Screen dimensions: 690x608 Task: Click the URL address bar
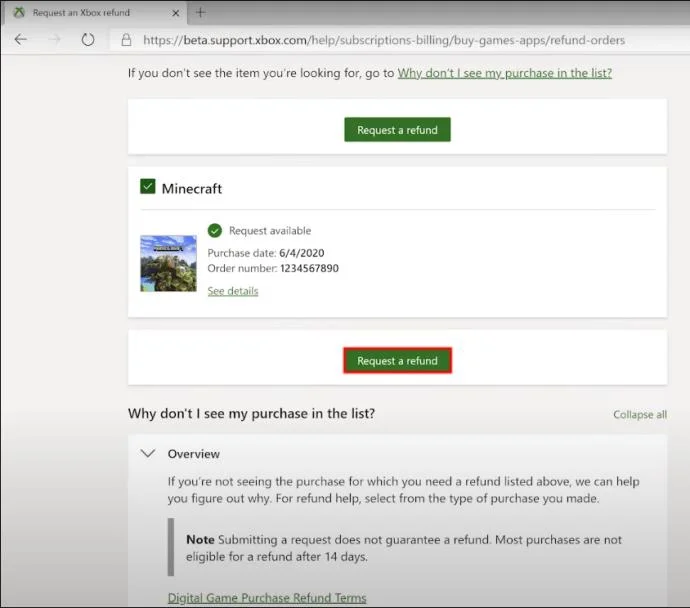click(384, 40)
